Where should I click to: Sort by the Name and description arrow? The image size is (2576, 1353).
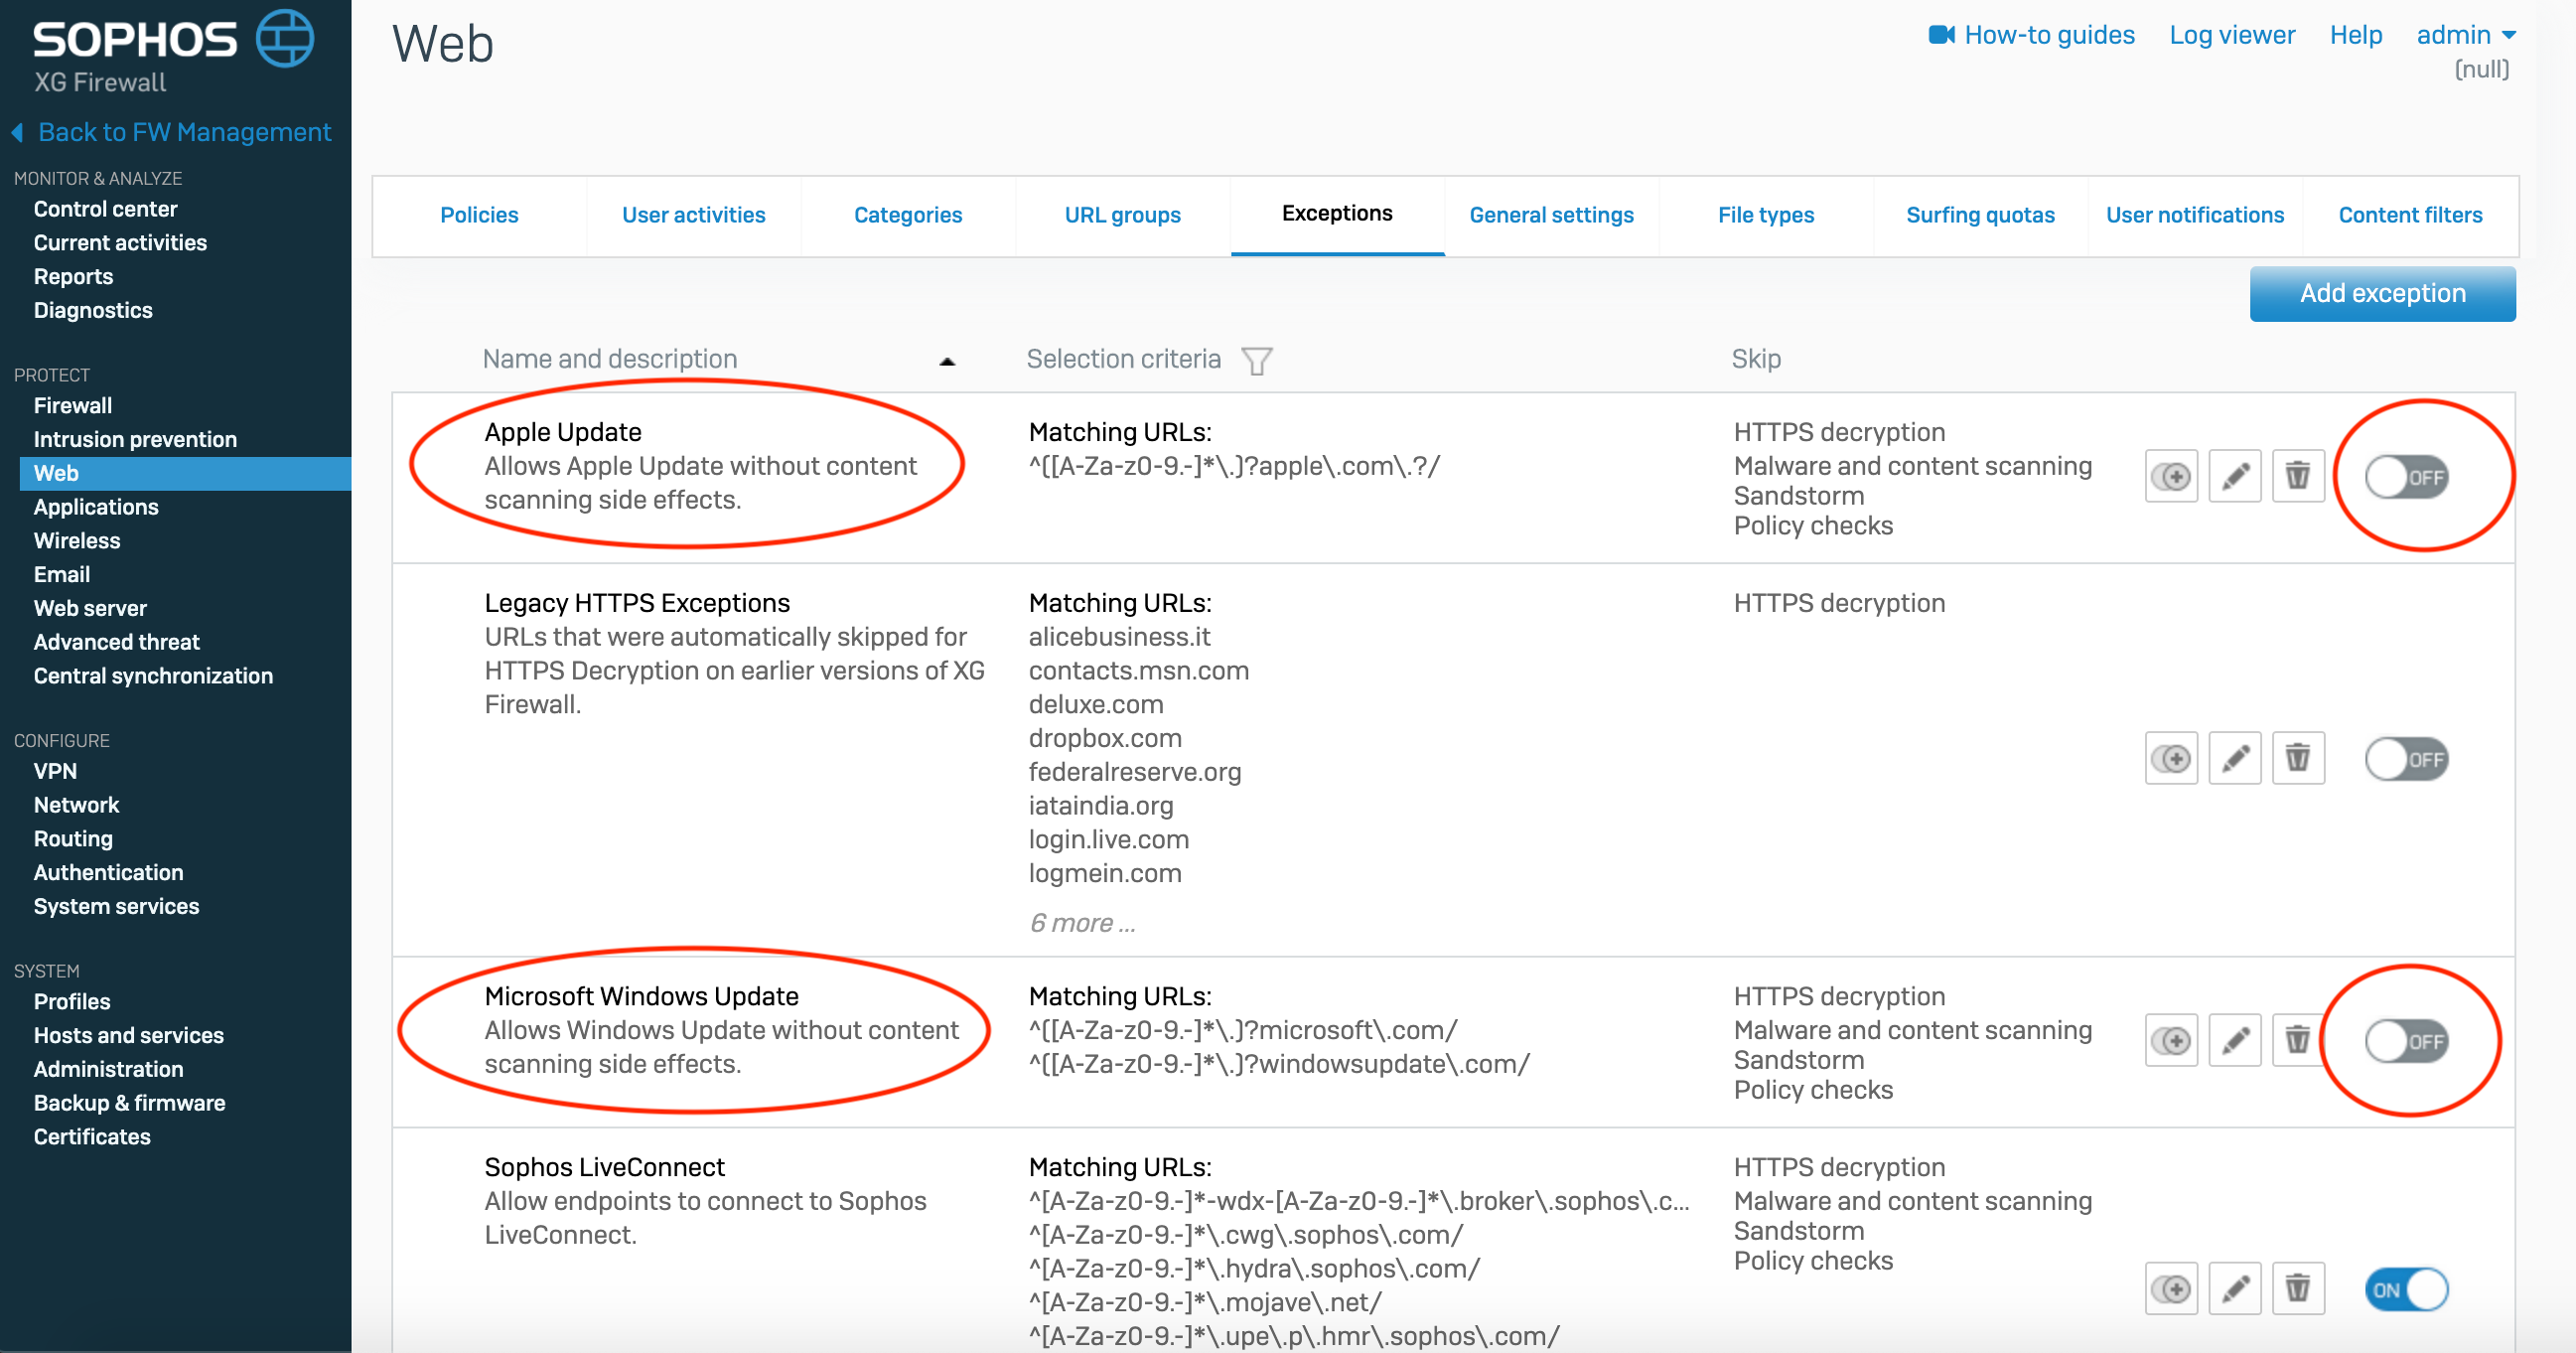tap(946, 361)
